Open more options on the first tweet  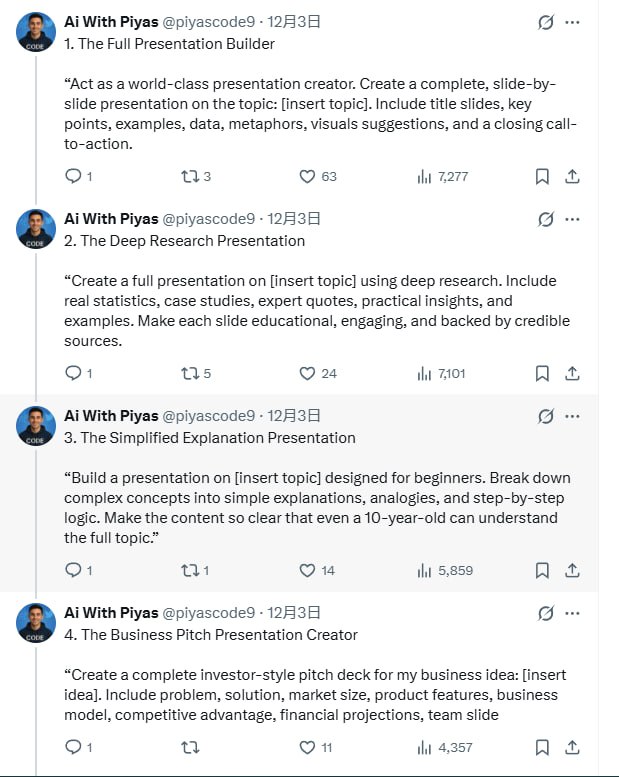click(x=572, y=22)
